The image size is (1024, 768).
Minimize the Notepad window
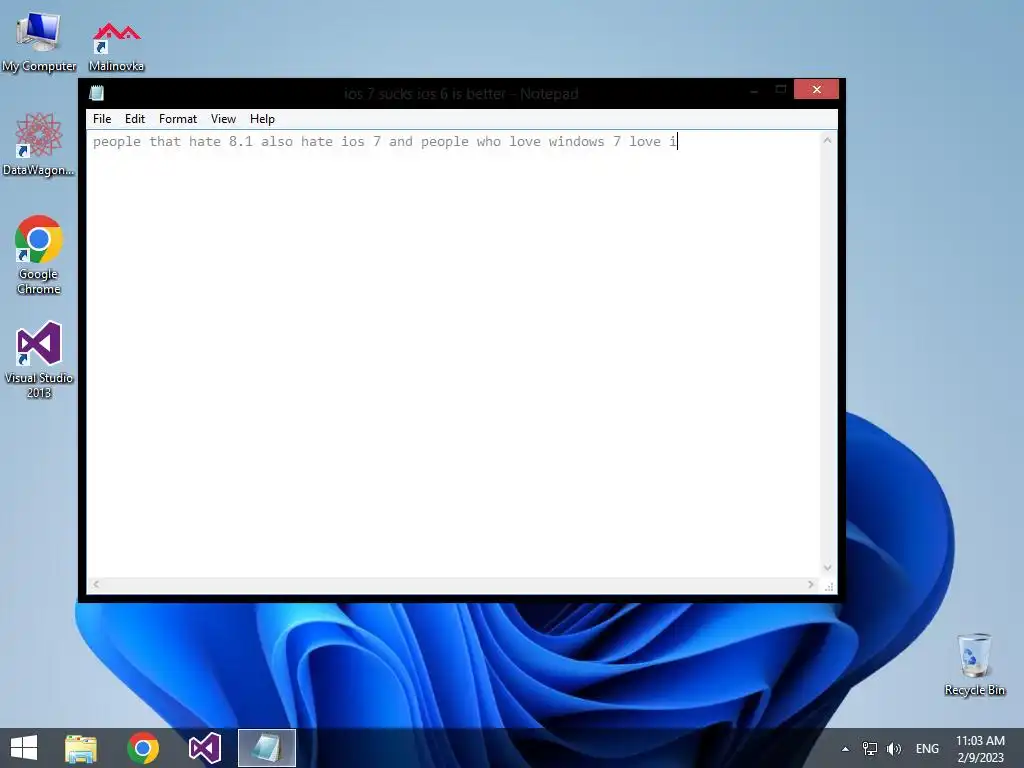click(x=754, y=90)
